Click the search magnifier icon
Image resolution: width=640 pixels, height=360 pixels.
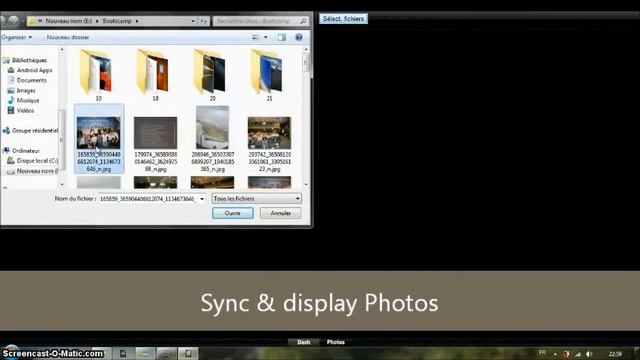pyautogui.click(x=304, y=21)
